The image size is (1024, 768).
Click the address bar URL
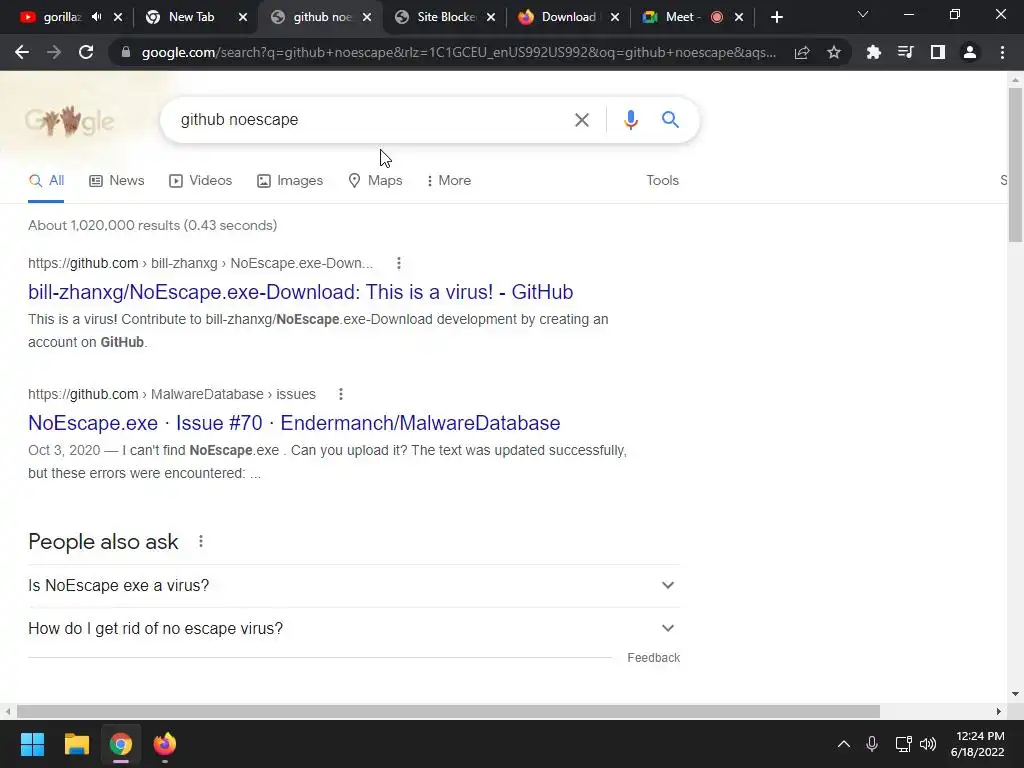pos(458,52)
